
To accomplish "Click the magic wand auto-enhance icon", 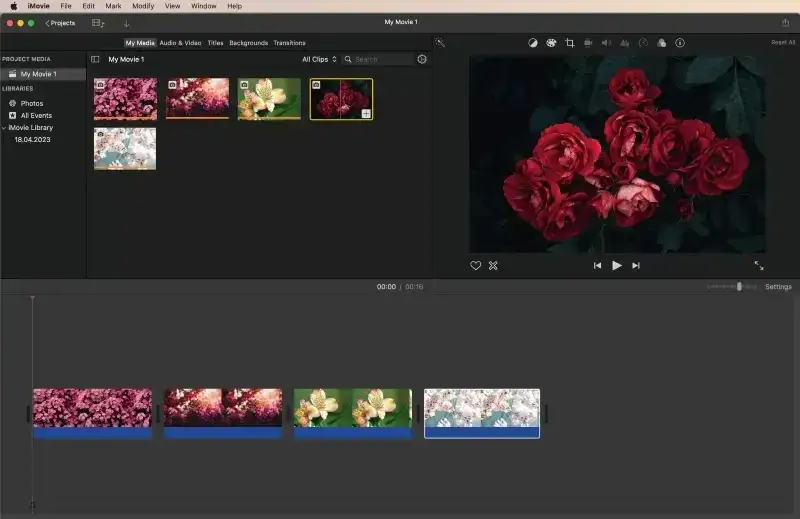I will coord(440,43).
